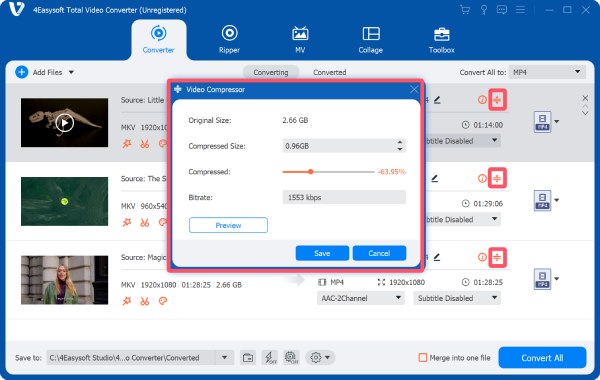Image resolution: width=600 pixels, height=380 pixels.
Task: Click the shopping cart purchase icon
Action: (x=465, y=10)
